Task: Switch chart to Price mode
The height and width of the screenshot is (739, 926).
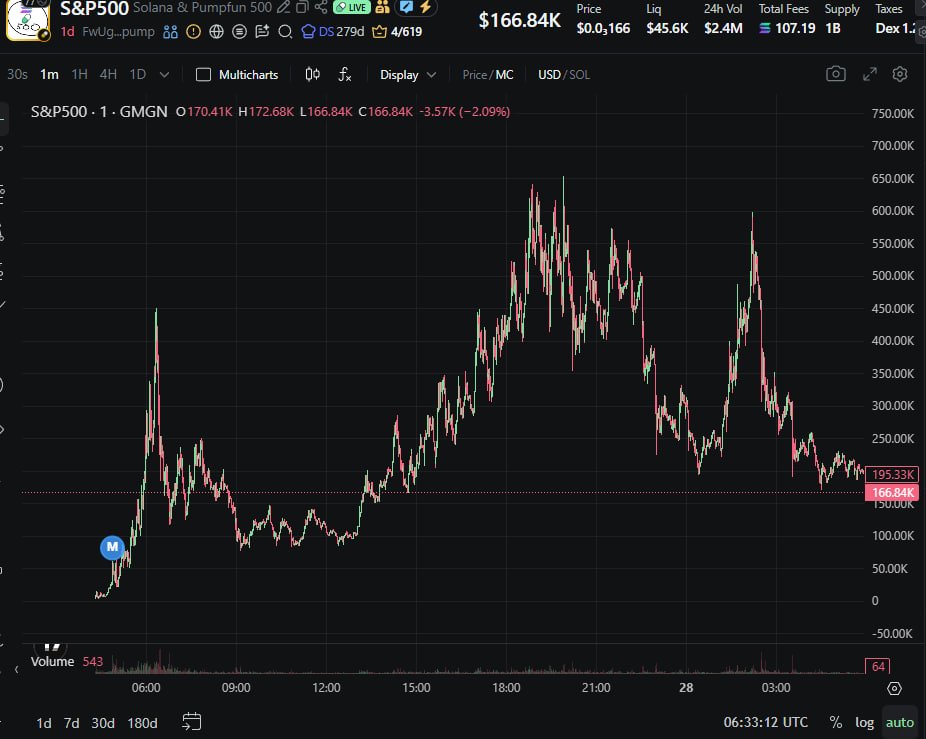Action: coord(474,74)
